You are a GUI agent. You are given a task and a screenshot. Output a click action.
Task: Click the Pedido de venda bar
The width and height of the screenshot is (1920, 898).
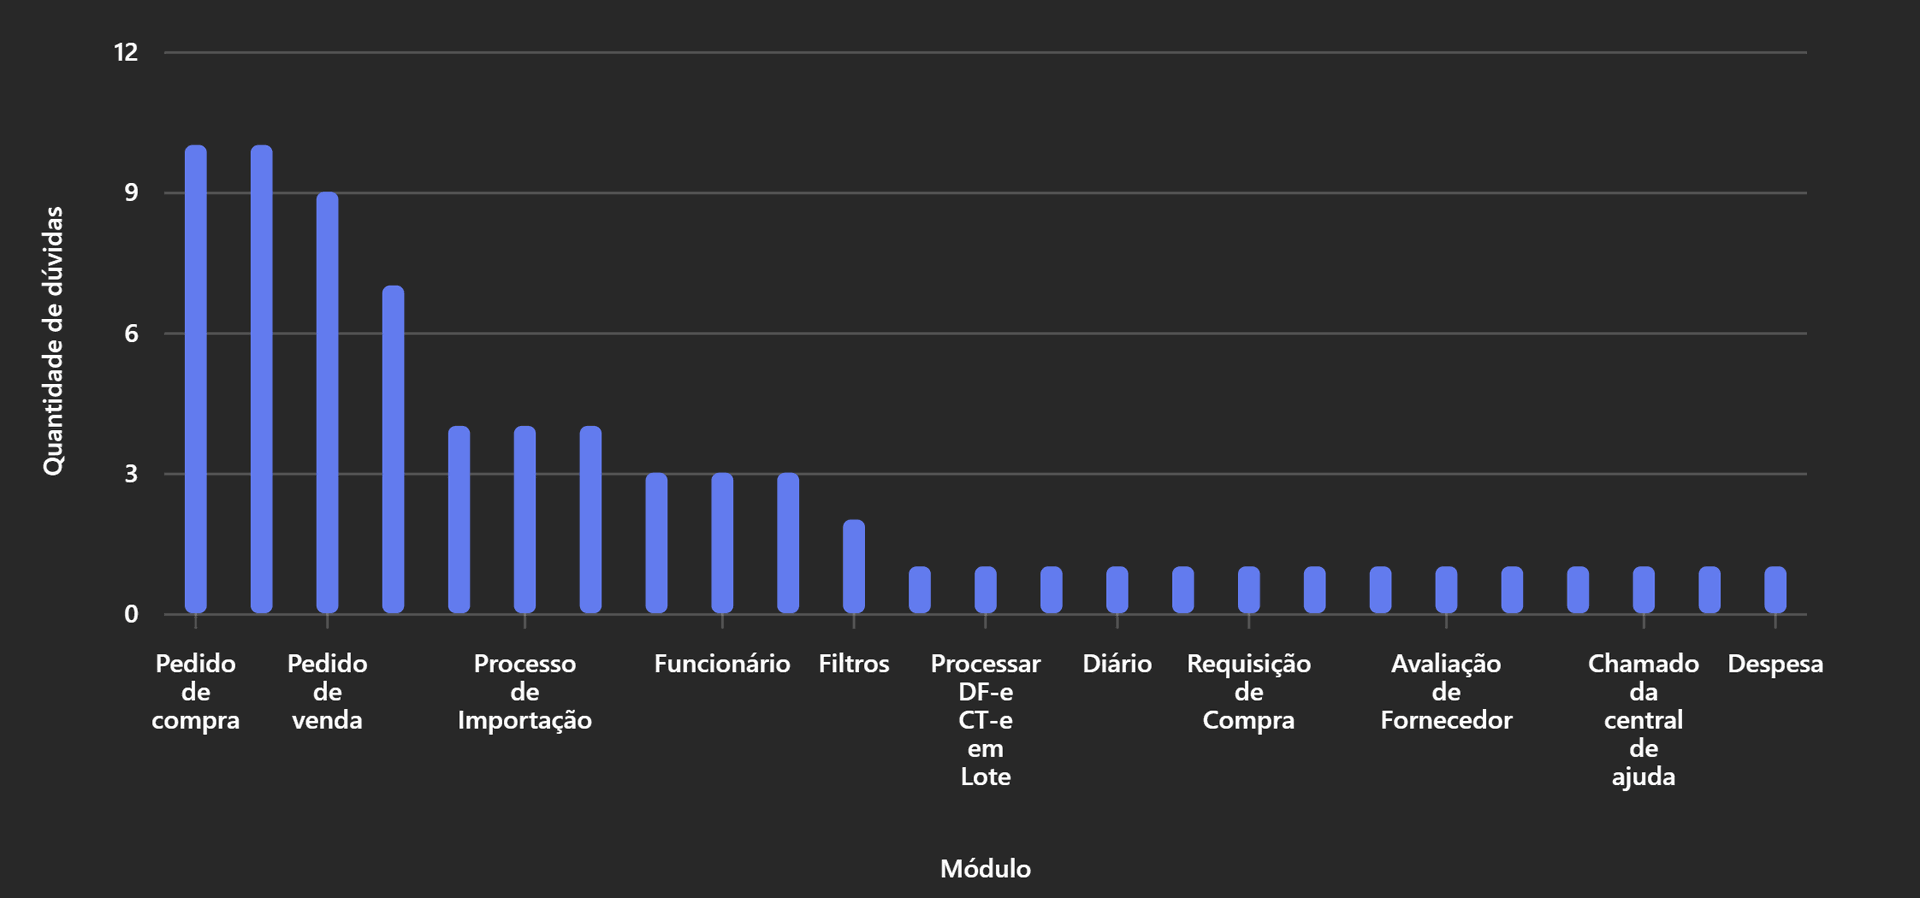coord(327,402)
